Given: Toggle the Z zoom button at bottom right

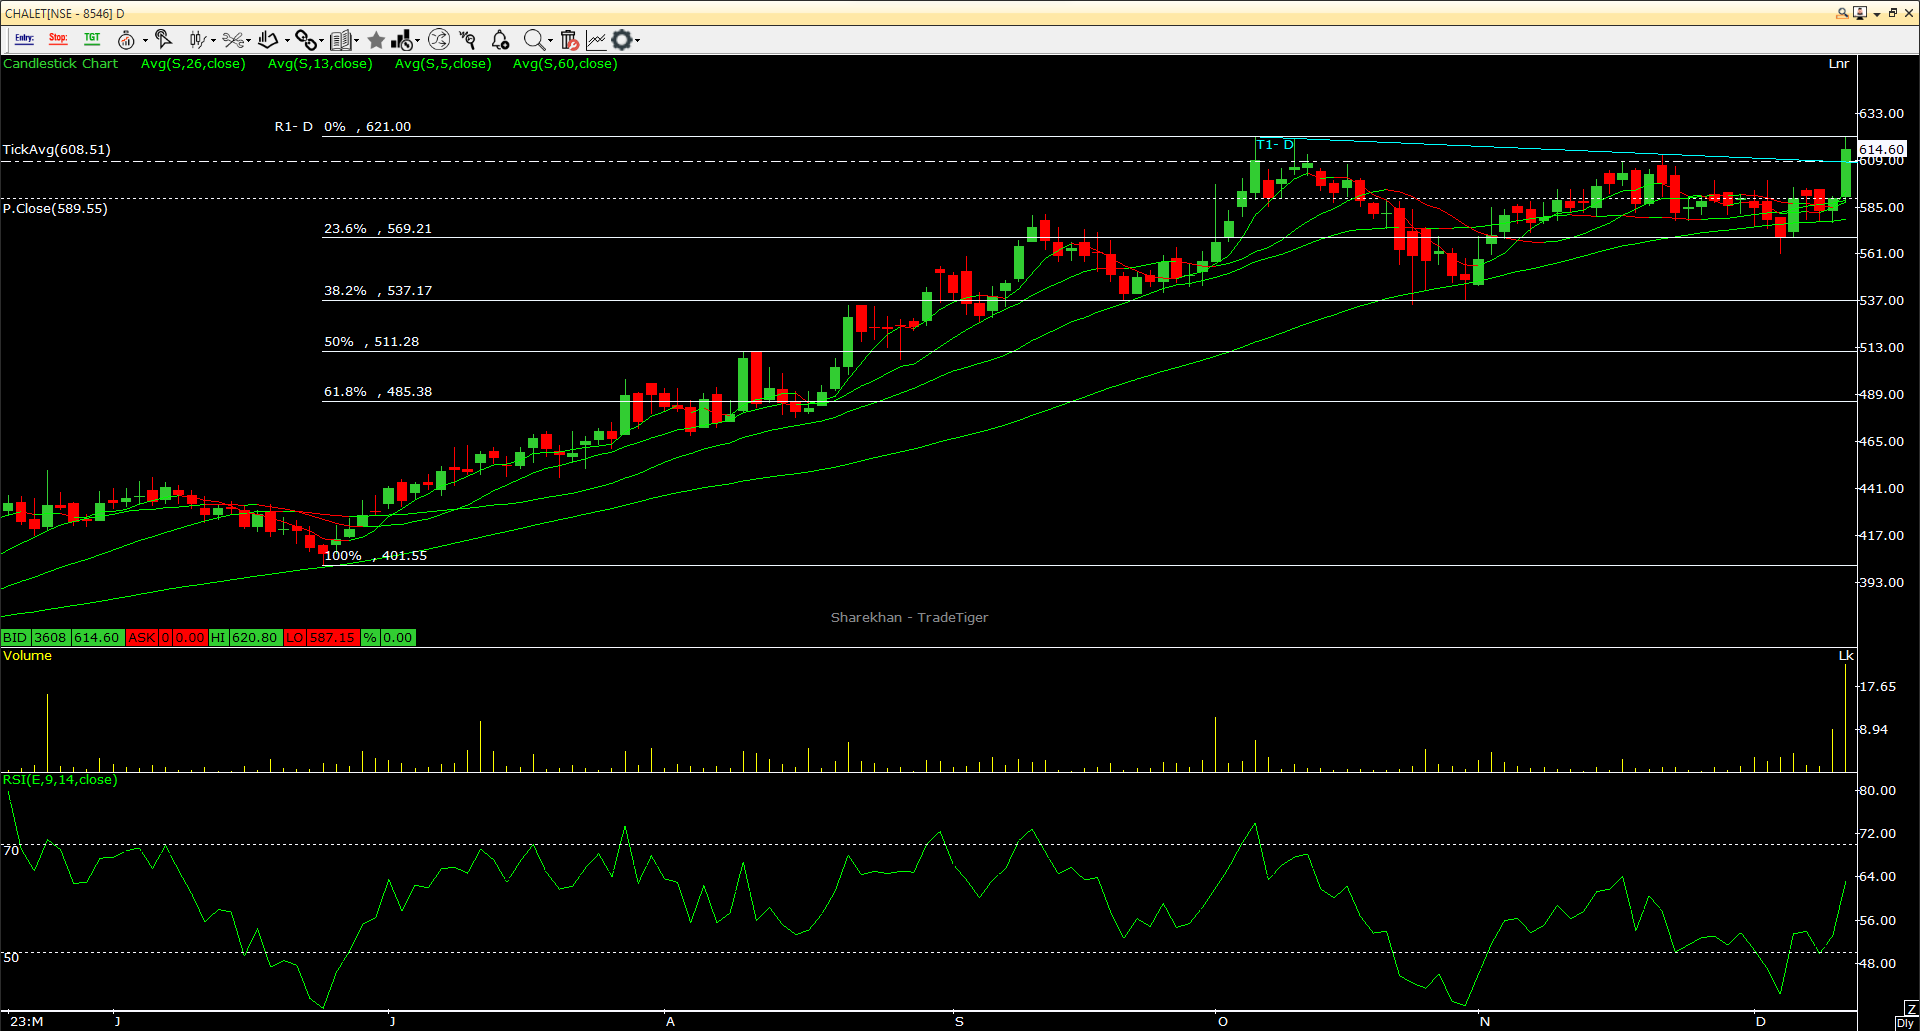Looking at the screenshot, I should tap(1911, 1009).
